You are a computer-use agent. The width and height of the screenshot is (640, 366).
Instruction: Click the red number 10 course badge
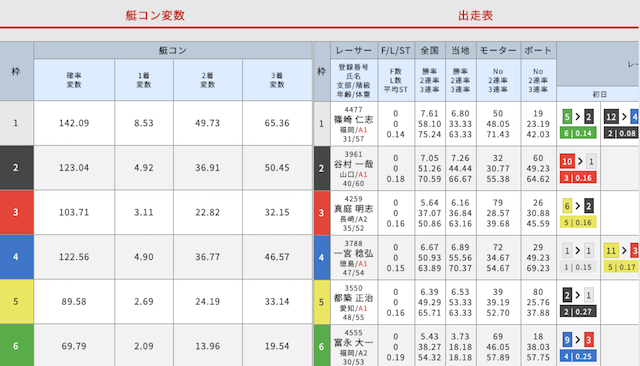(x=567, y=162)
